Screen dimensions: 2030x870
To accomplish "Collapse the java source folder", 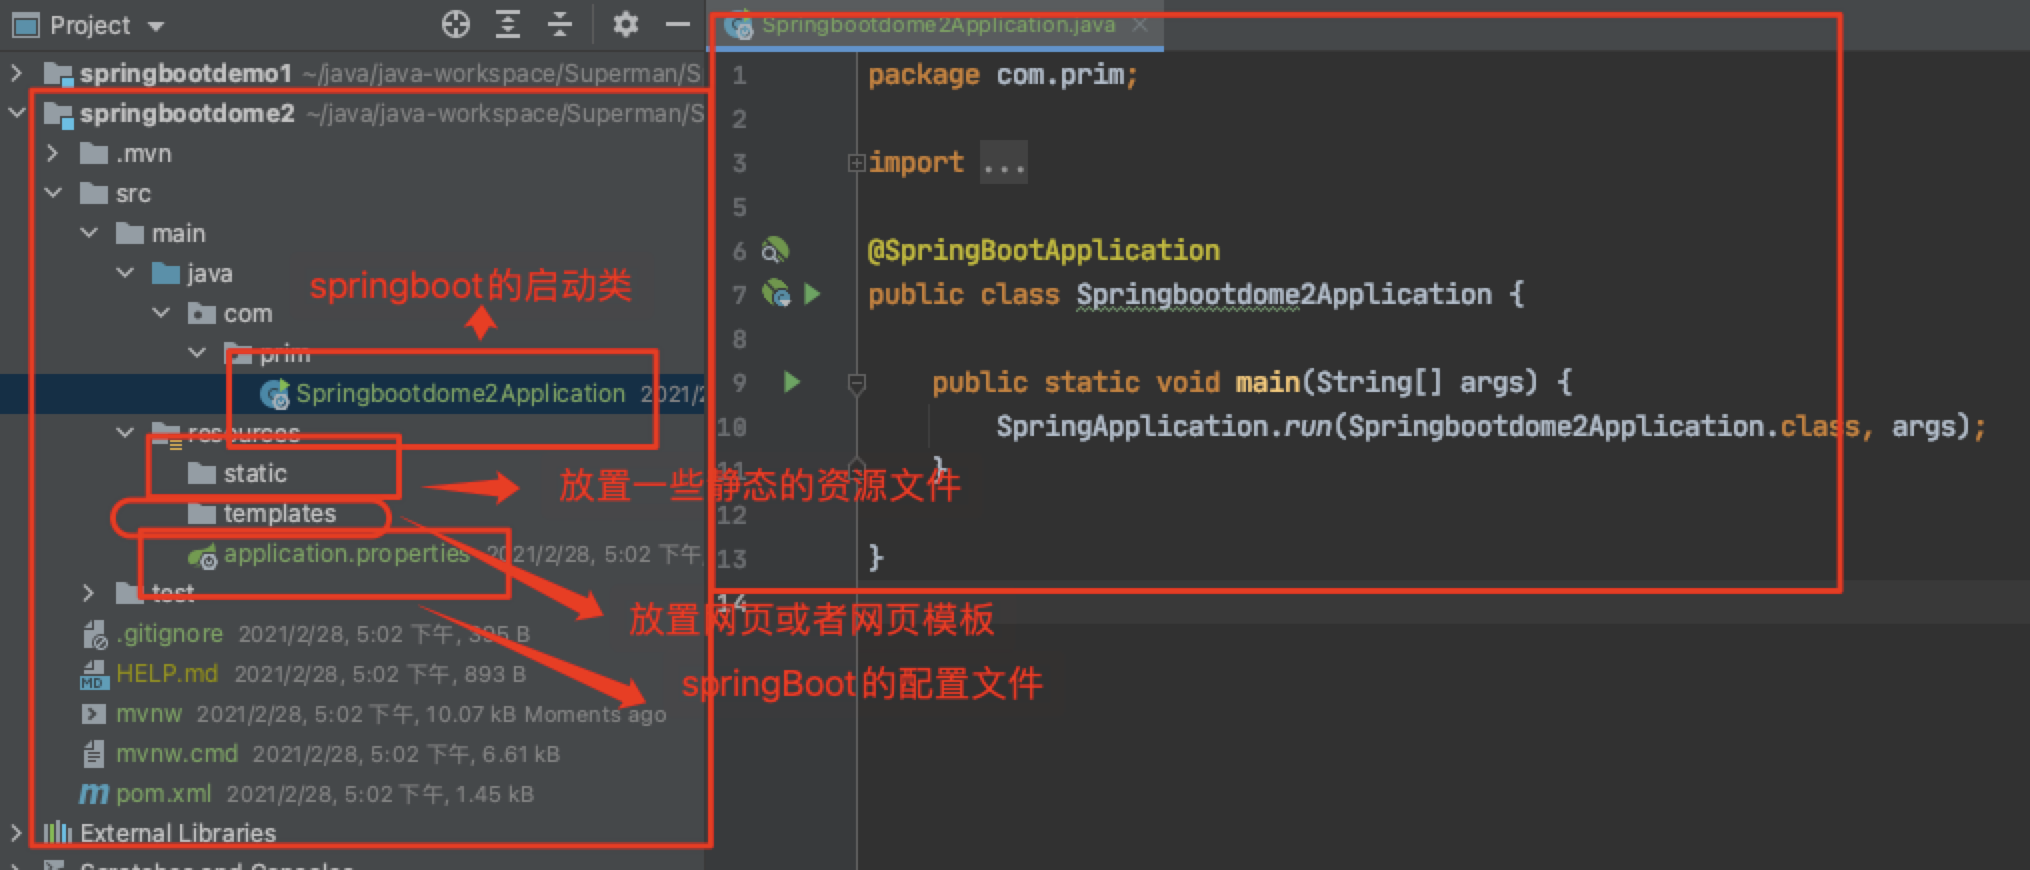I will click(x=125, y=273).
